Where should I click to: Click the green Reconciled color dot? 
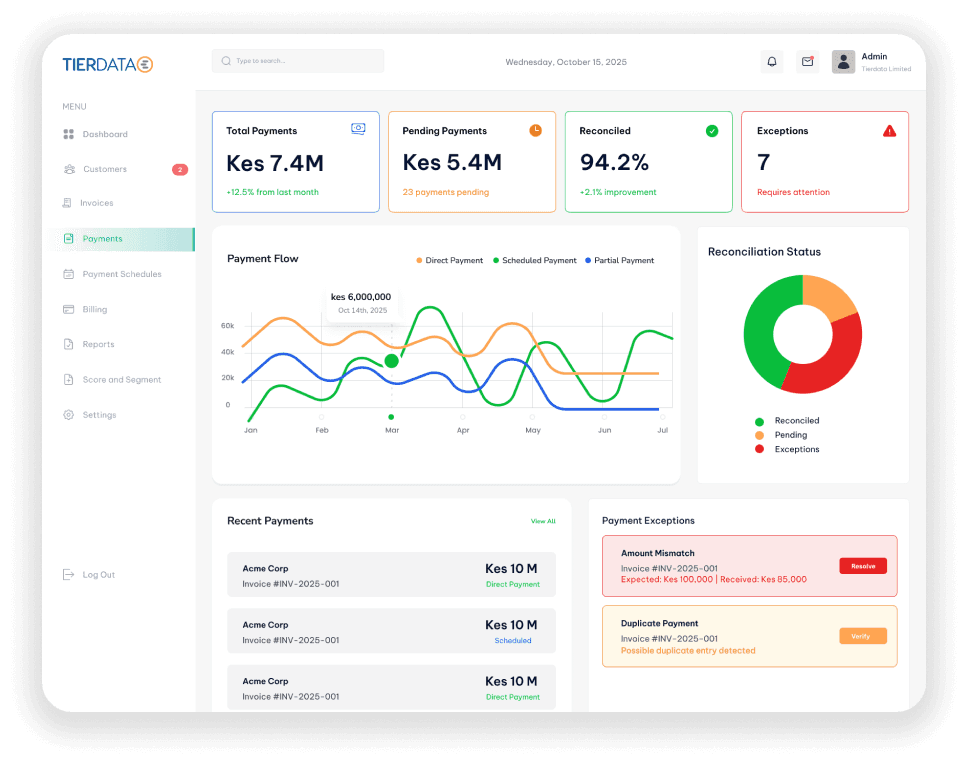point(757,420)
